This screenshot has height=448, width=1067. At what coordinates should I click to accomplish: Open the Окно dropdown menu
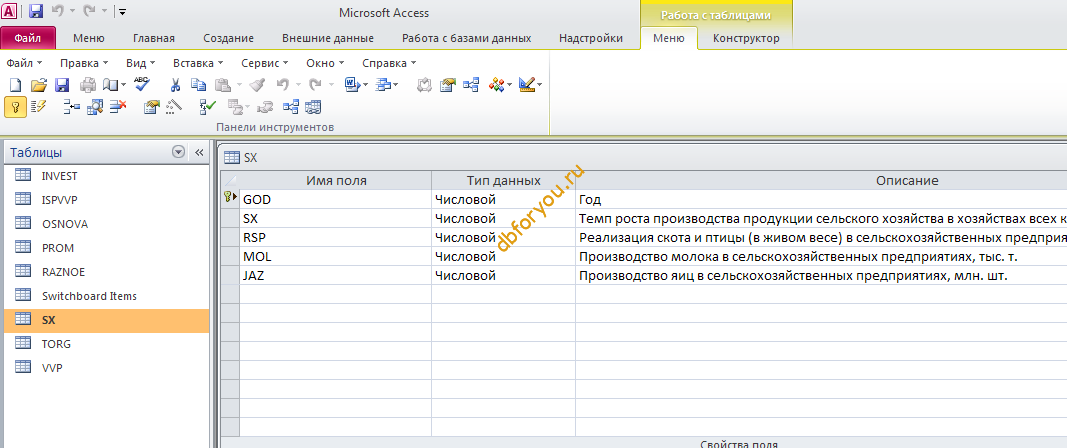coord(325,63)
